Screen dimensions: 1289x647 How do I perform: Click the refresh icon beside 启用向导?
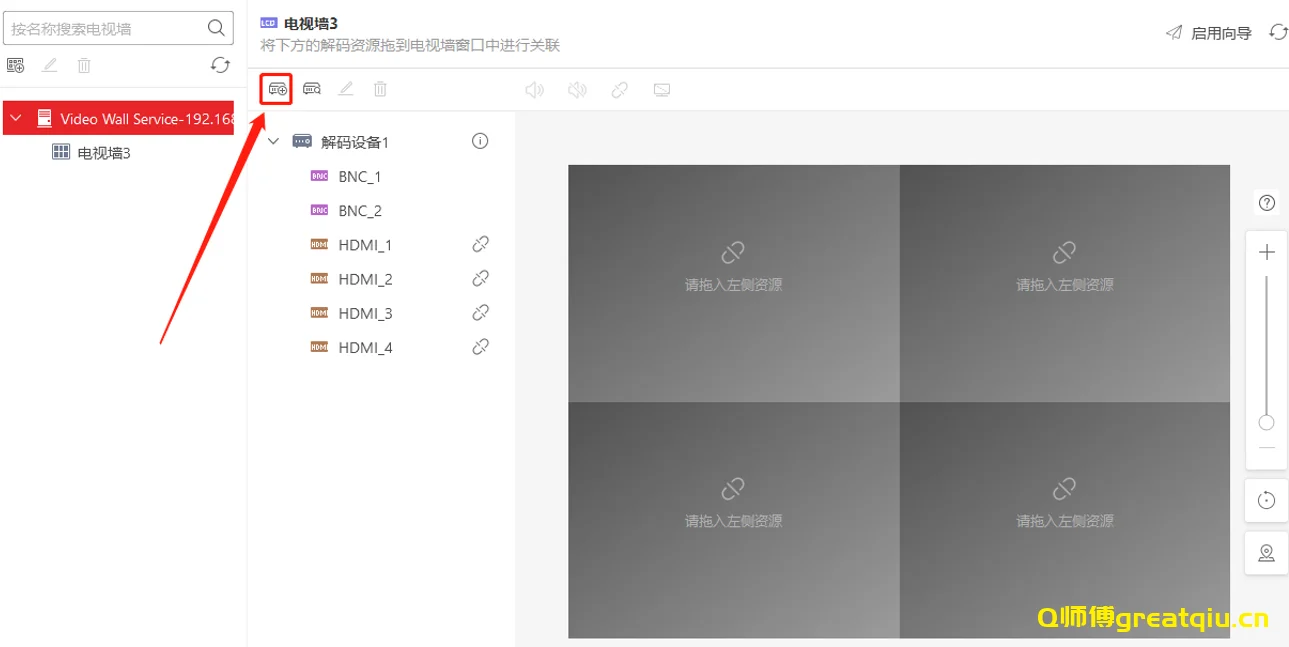[1277, 32]
